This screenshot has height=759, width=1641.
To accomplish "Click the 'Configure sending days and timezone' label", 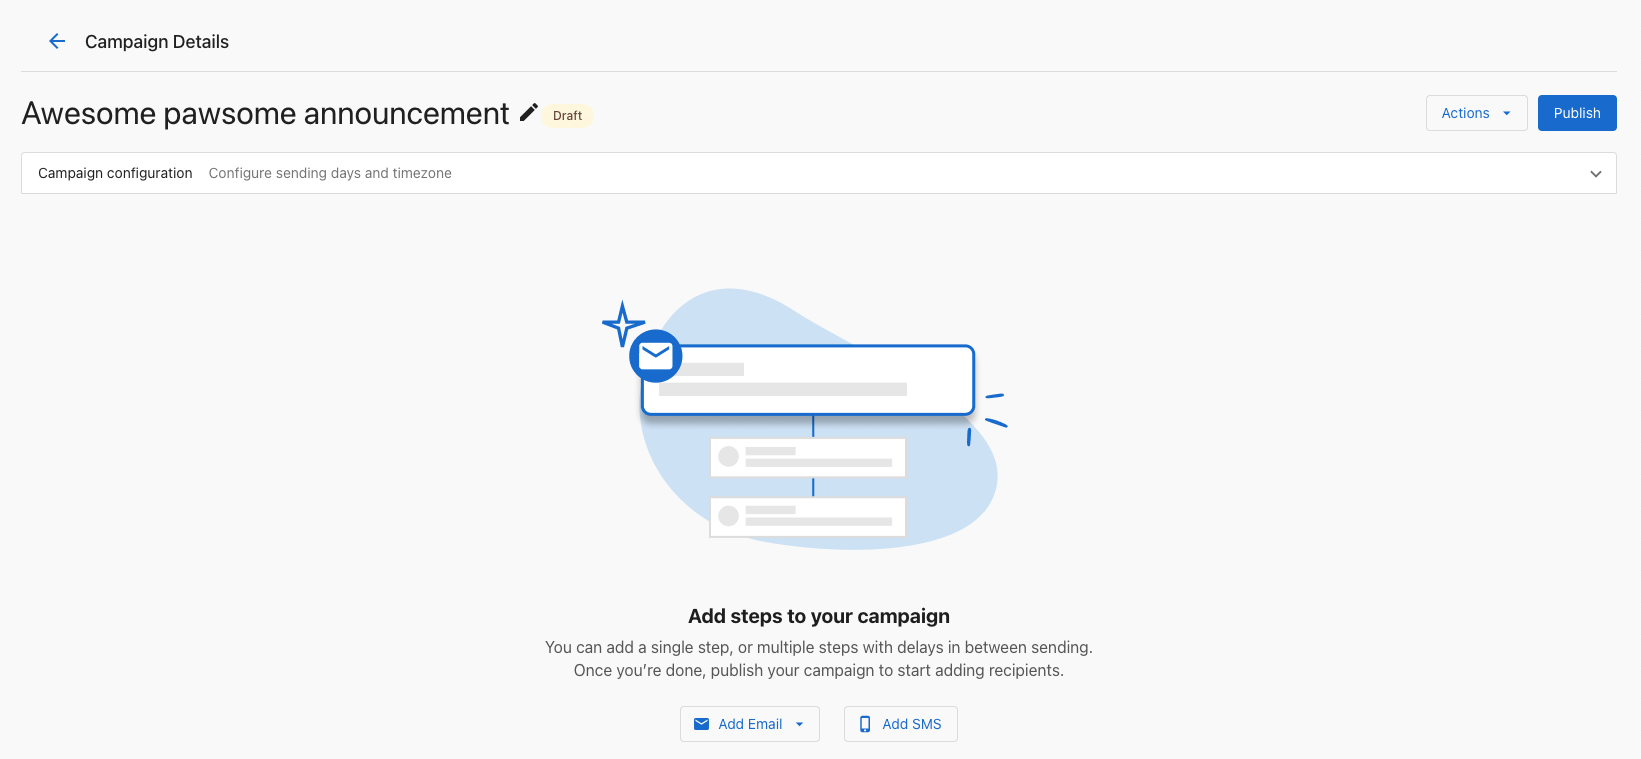I will 330,173.
